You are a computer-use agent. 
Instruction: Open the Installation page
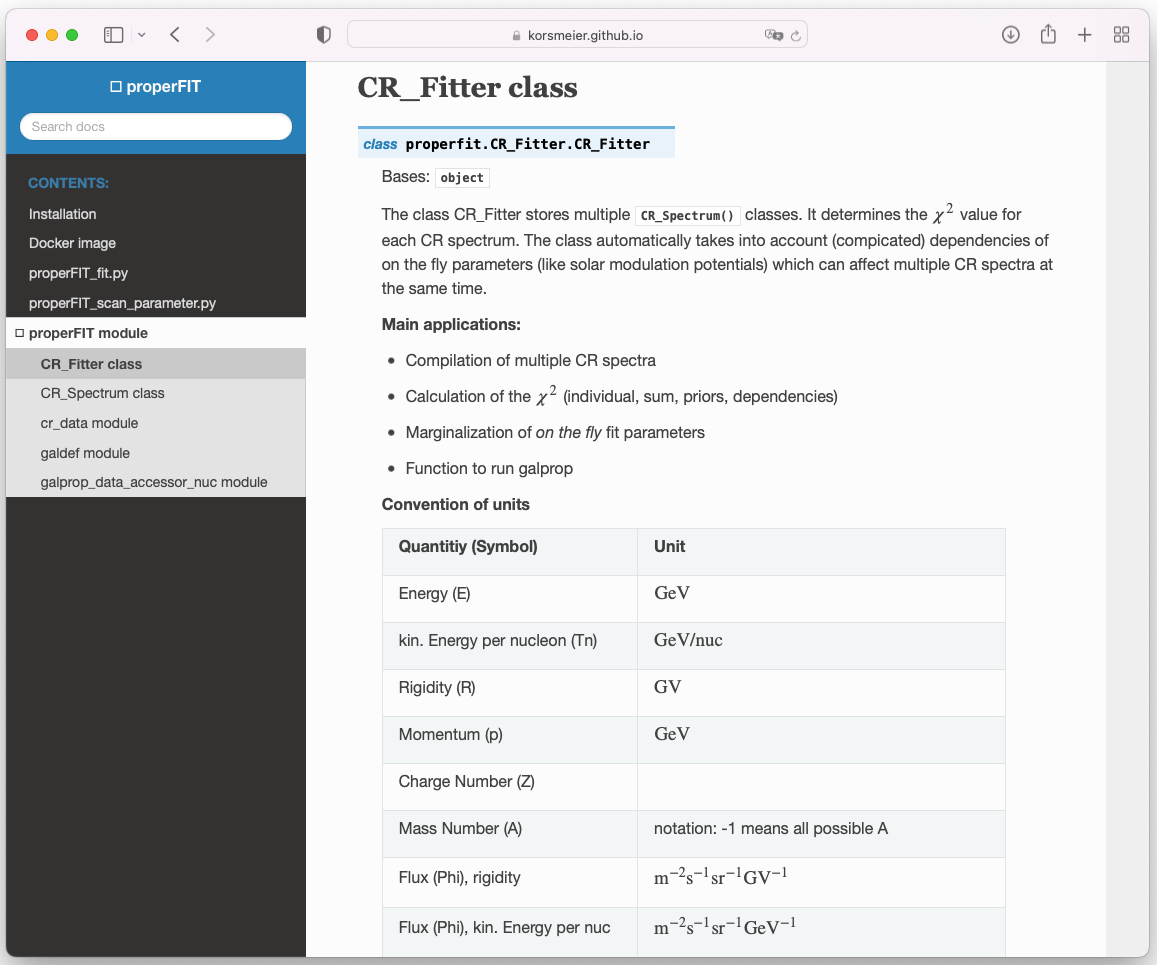[63, 214]
